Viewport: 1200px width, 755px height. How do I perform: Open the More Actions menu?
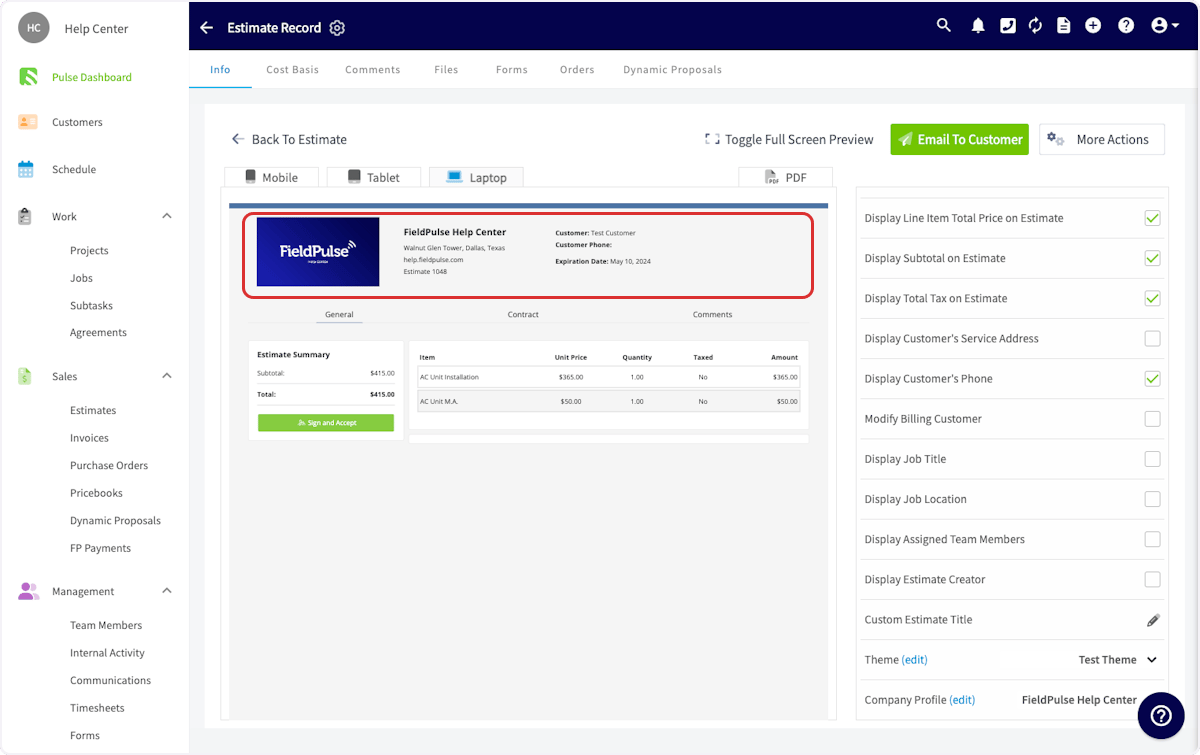tap(1102, 139)
